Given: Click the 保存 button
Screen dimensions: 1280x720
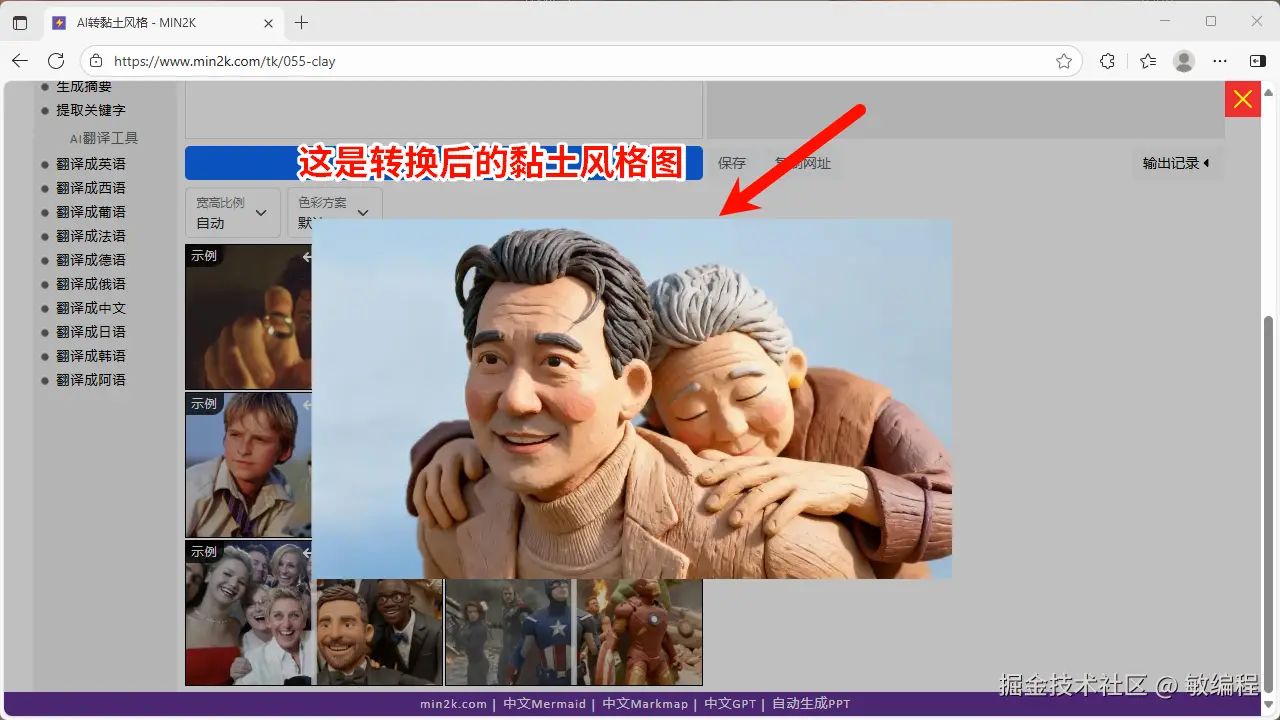Looking at the screenshot, I should [732, 163].
